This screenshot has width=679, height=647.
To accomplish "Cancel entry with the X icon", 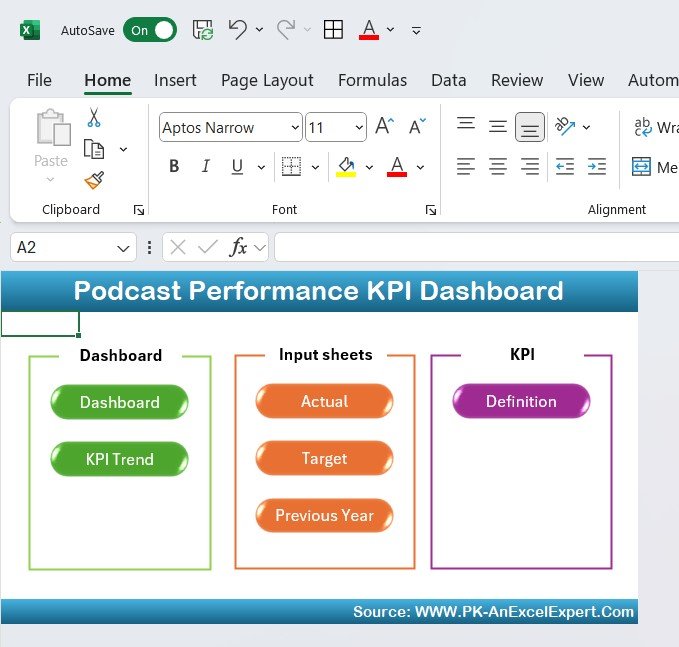I will (178, 248).
